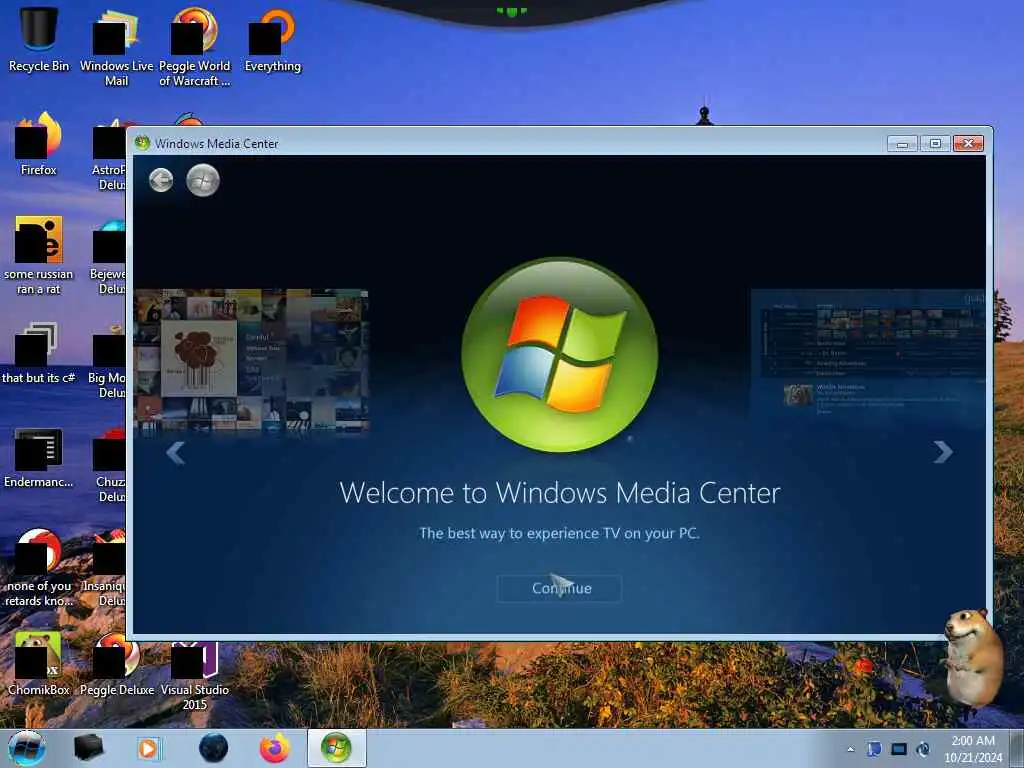1024x768 pixels.
Task: Click the dark globe taskbar icon
Action: (213, 748)
